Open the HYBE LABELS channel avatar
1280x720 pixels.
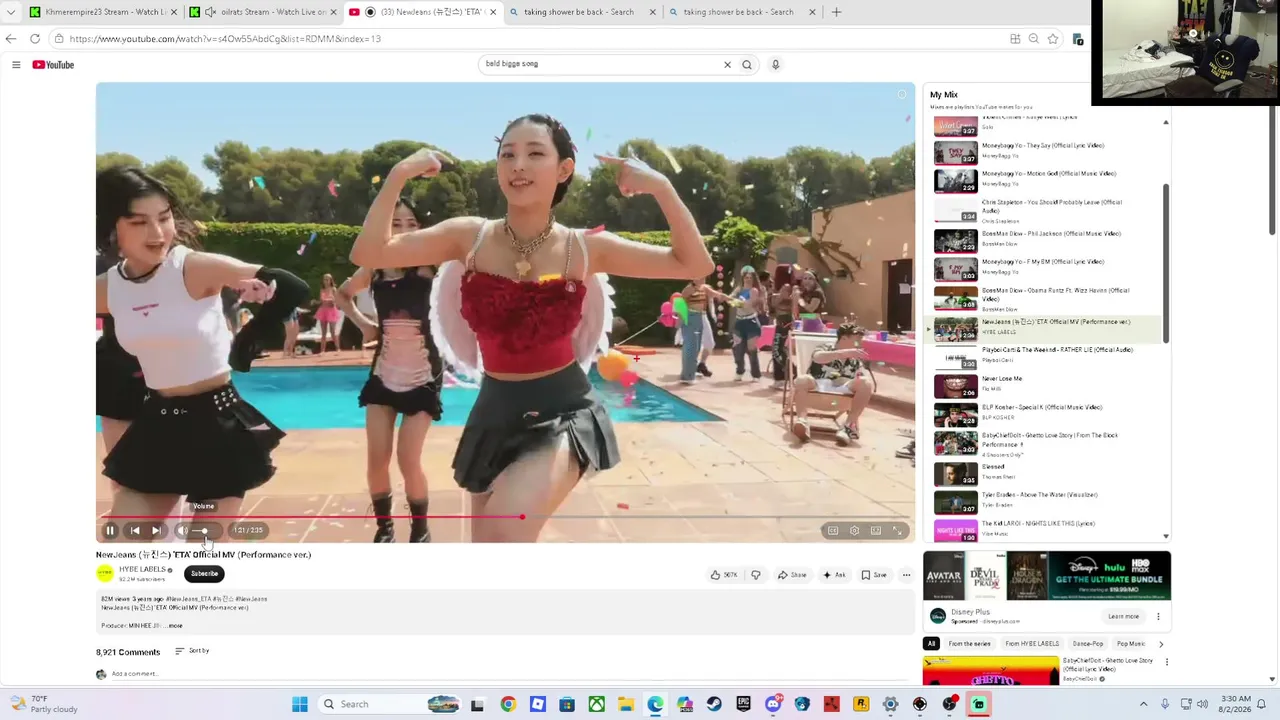[105, 573]
